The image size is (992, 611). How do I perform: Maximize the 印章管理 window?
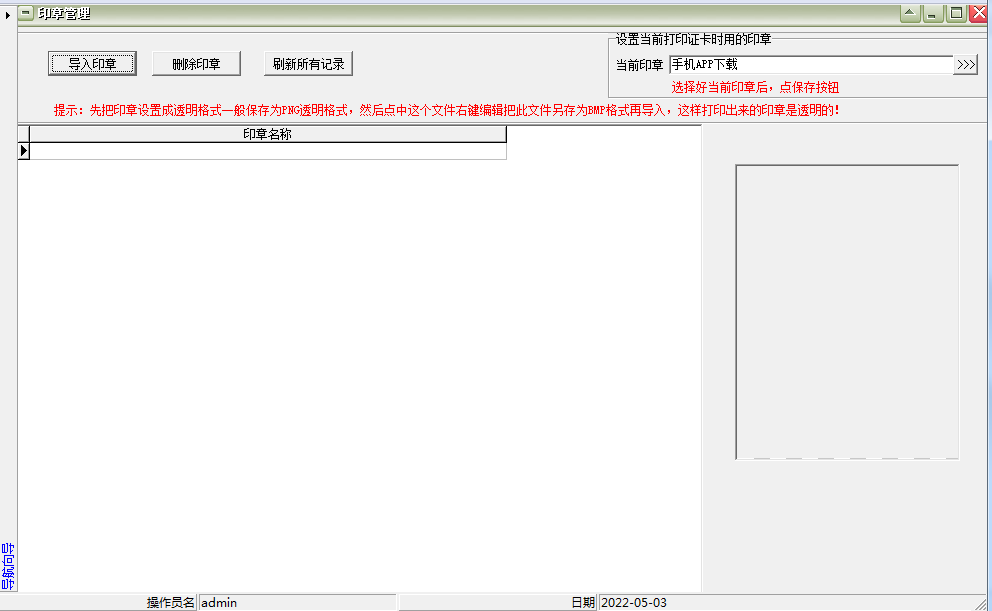[956, 14]
